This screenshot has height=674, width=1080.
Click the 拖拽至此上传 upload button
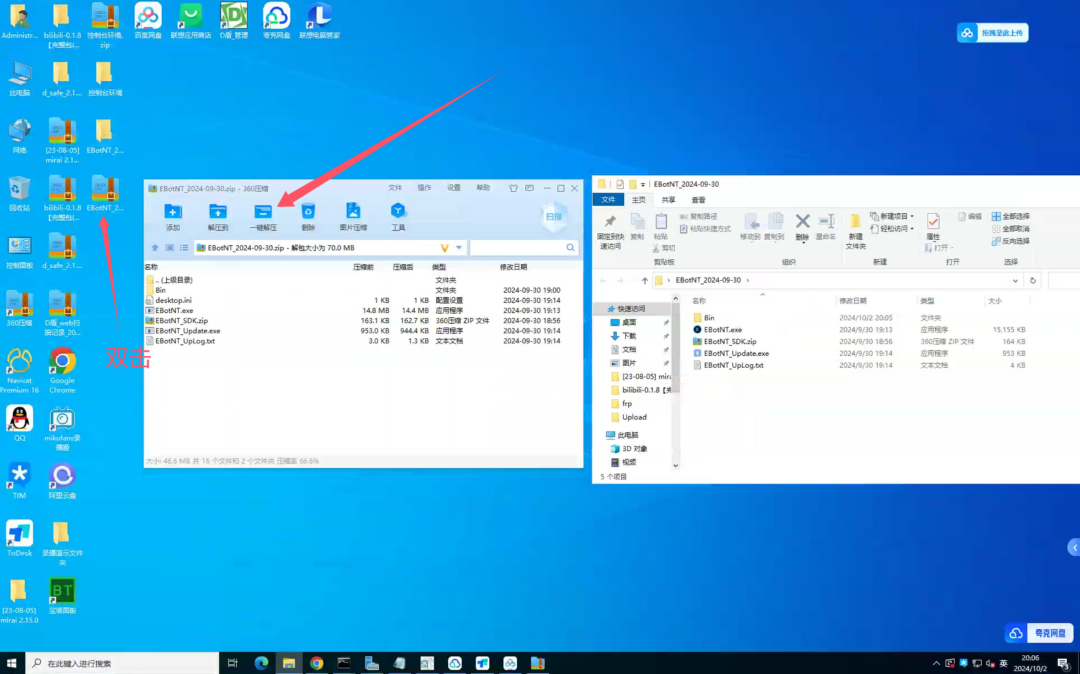pos(992,33)
